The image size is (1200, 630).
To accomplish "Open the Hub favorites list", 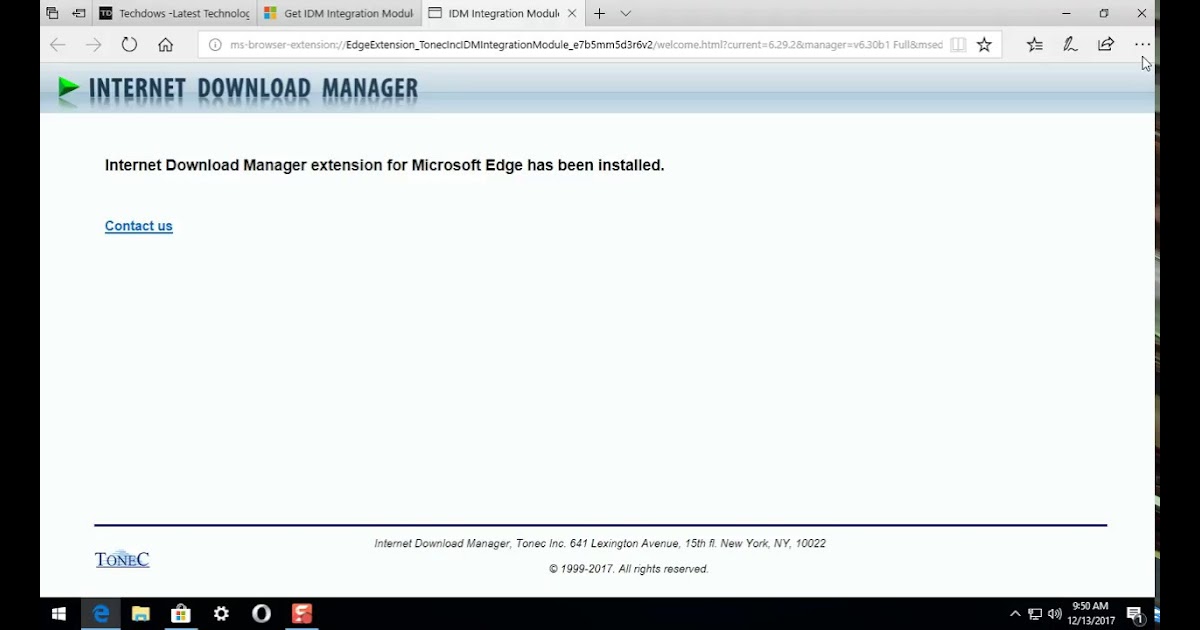I will point(1035,45).
